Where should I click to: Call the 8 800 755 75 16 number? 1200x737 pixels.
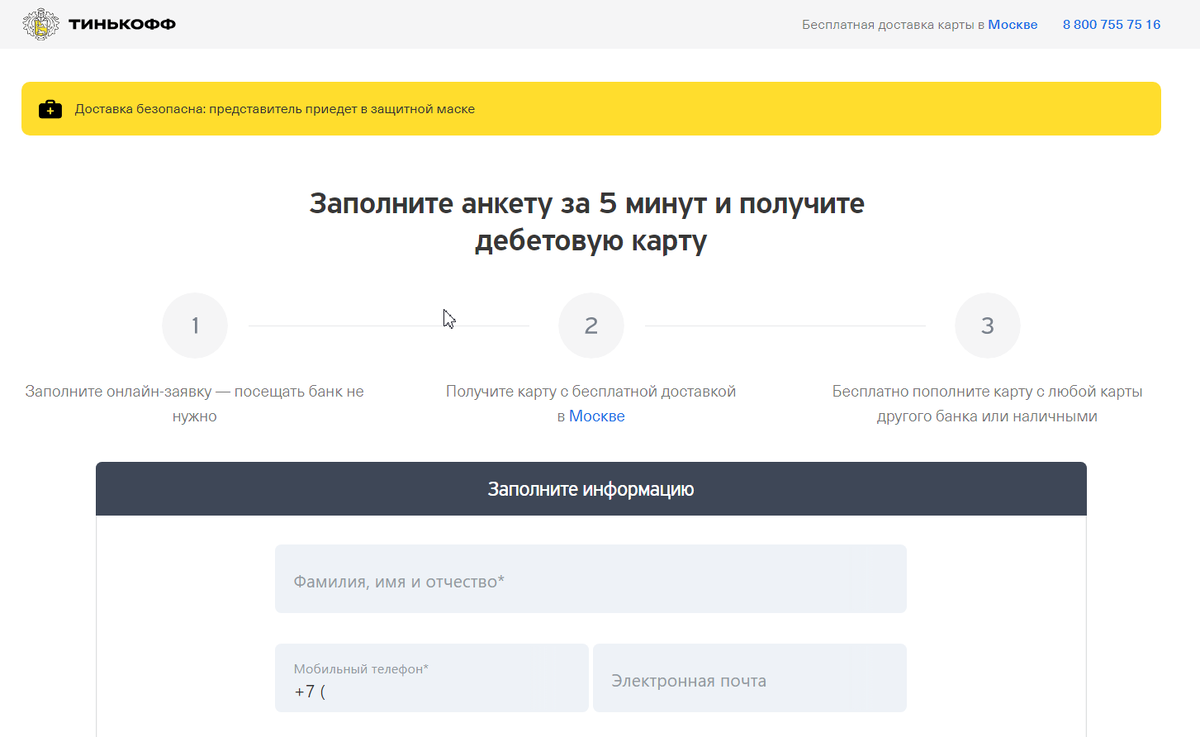(x=1111, y=24)
